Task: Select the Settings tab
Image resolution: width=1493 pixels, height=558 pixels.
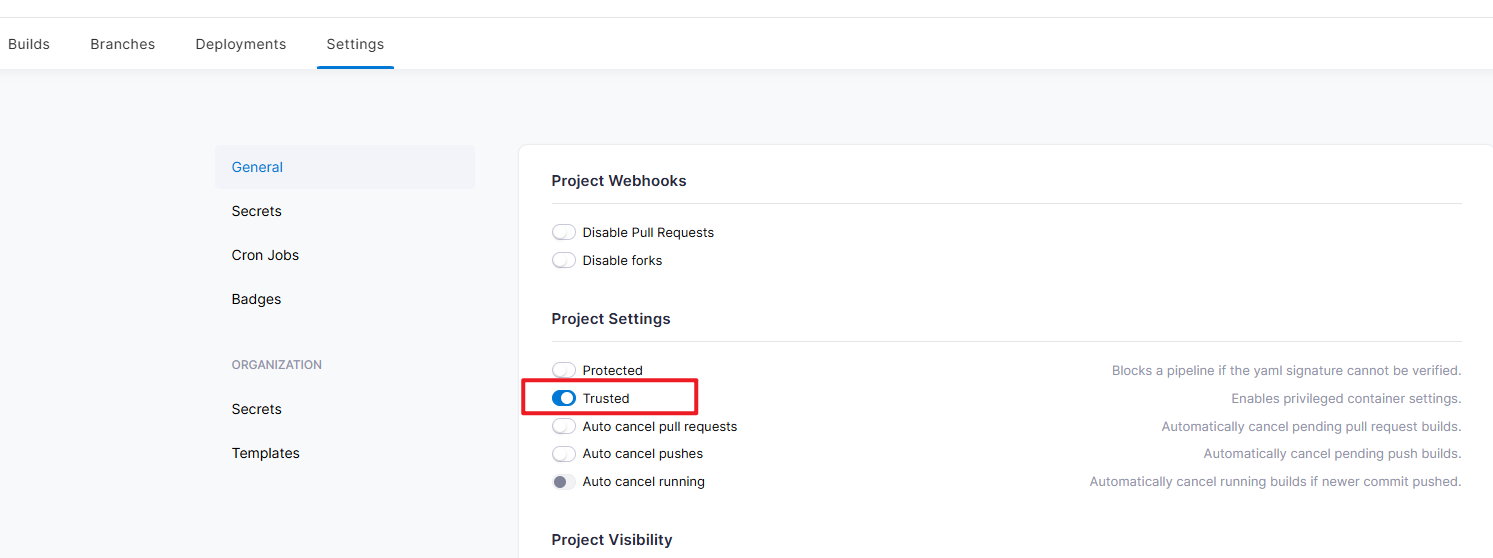Action: click(x=355, y=44)
